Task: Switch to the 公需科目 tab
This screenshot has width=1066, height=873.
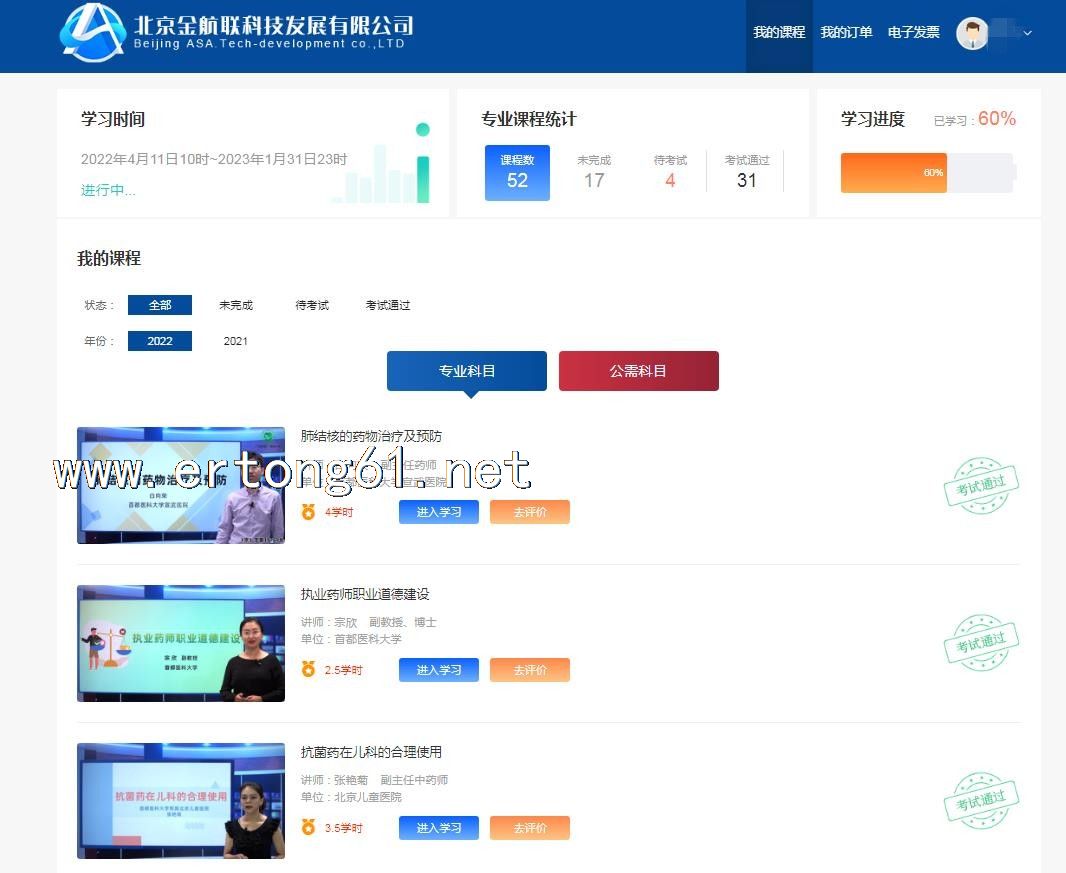Action: coord(638,371)
